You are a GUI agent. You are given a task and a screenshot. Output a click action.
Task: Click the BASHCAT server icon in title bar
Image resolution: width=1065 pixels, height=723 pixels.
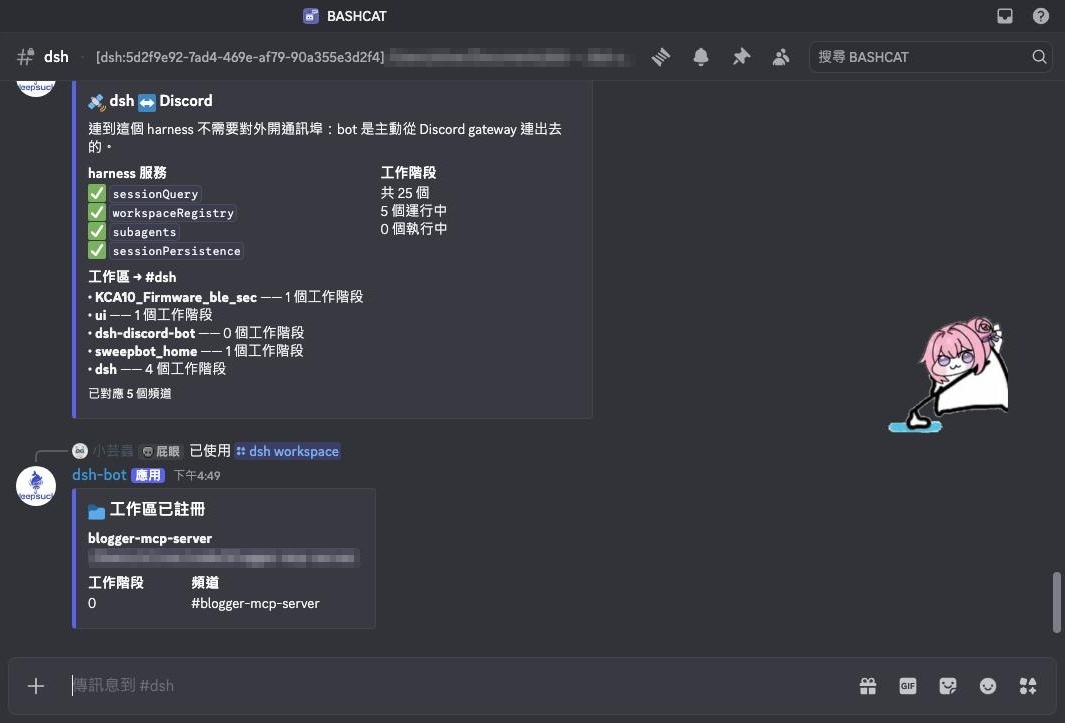coord(311,16)
